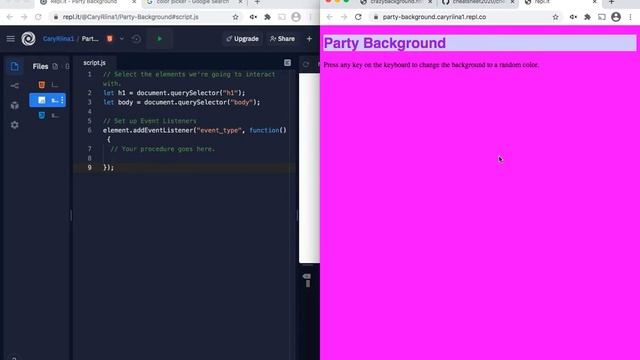Open new tab in right browser window
This screenshot has width=640, height=360.
[611, 2]
